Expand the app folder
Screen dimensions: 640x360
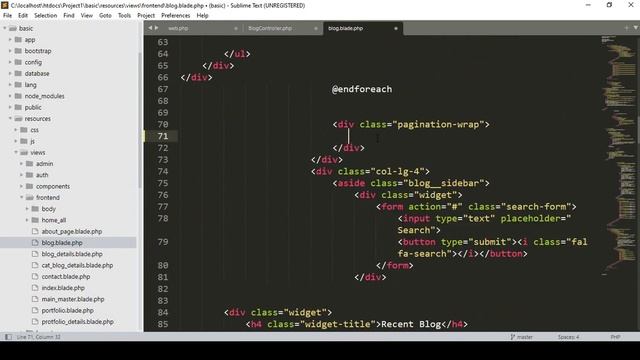tap(10, 40)
